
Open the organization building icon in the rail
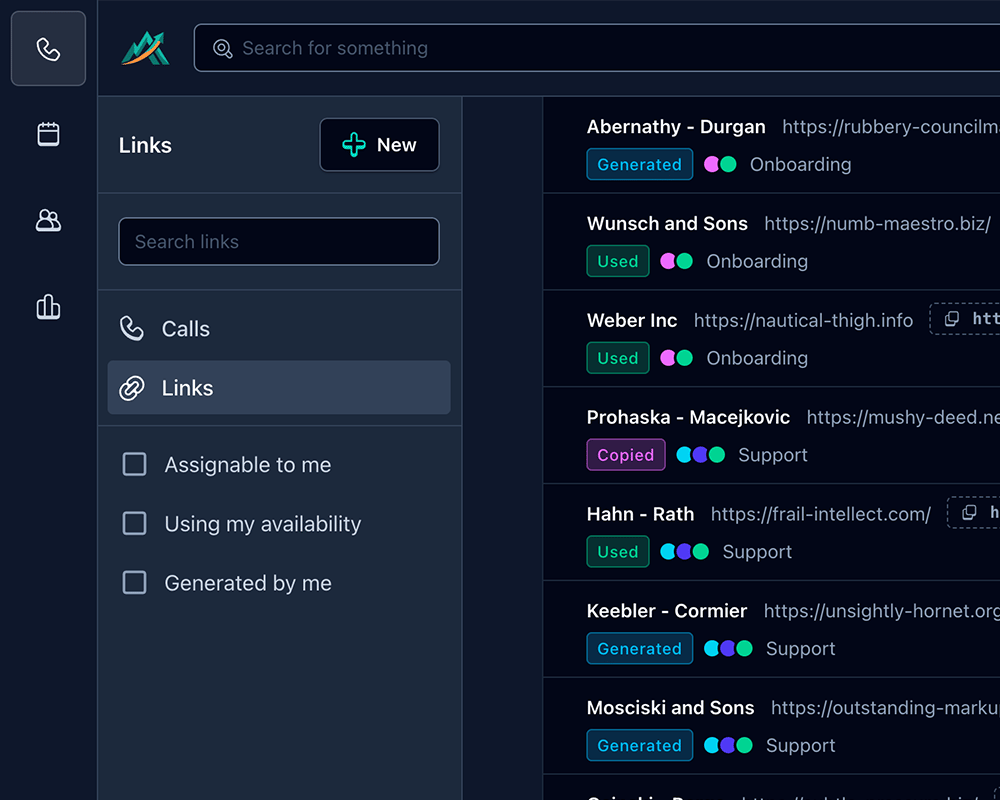point(48,307)
